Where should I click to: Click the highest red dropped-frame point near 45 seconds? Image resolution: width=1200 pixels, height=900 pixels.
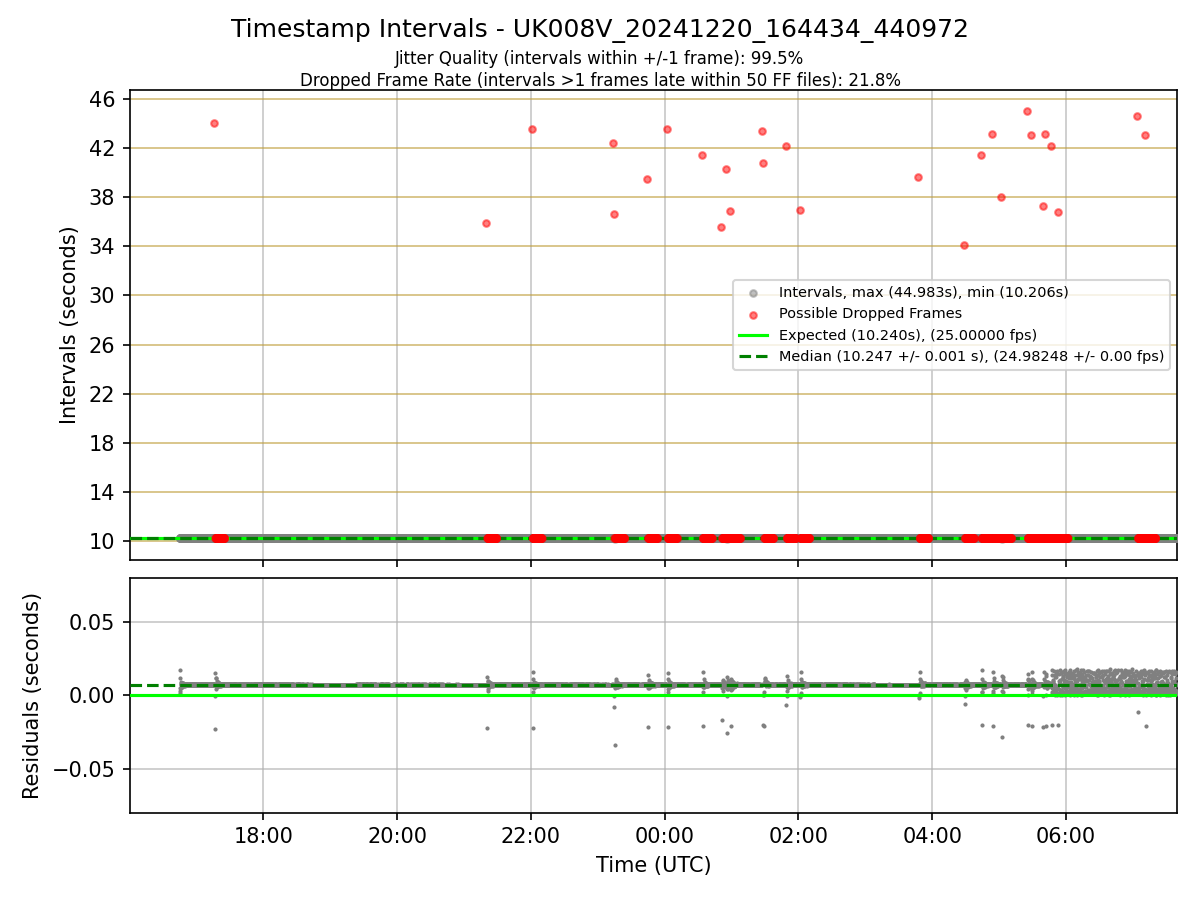(1027, 111)
